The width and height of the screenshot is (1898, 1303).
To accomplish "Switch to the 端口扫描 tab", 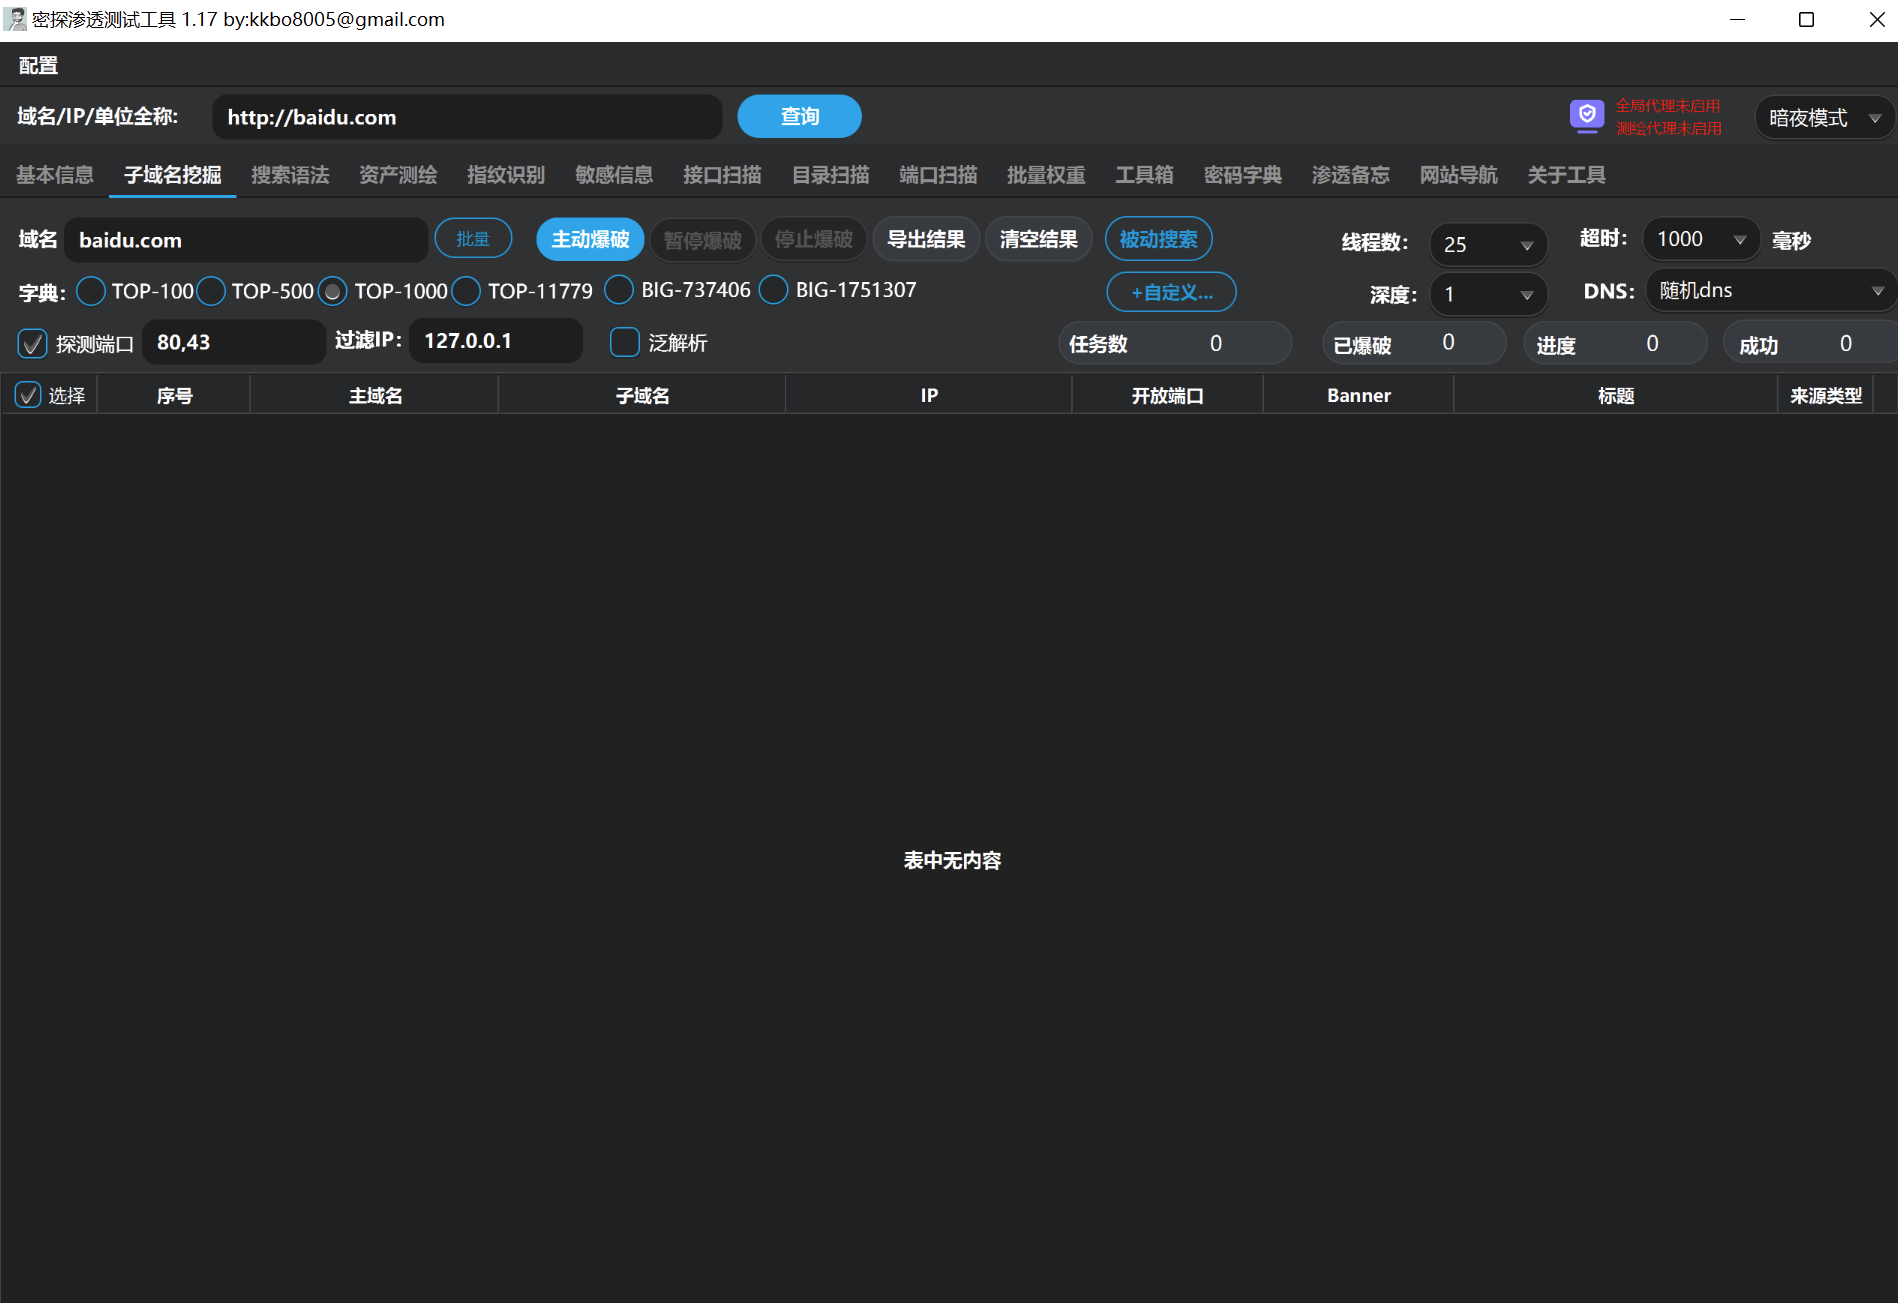I will pos(938,175).
